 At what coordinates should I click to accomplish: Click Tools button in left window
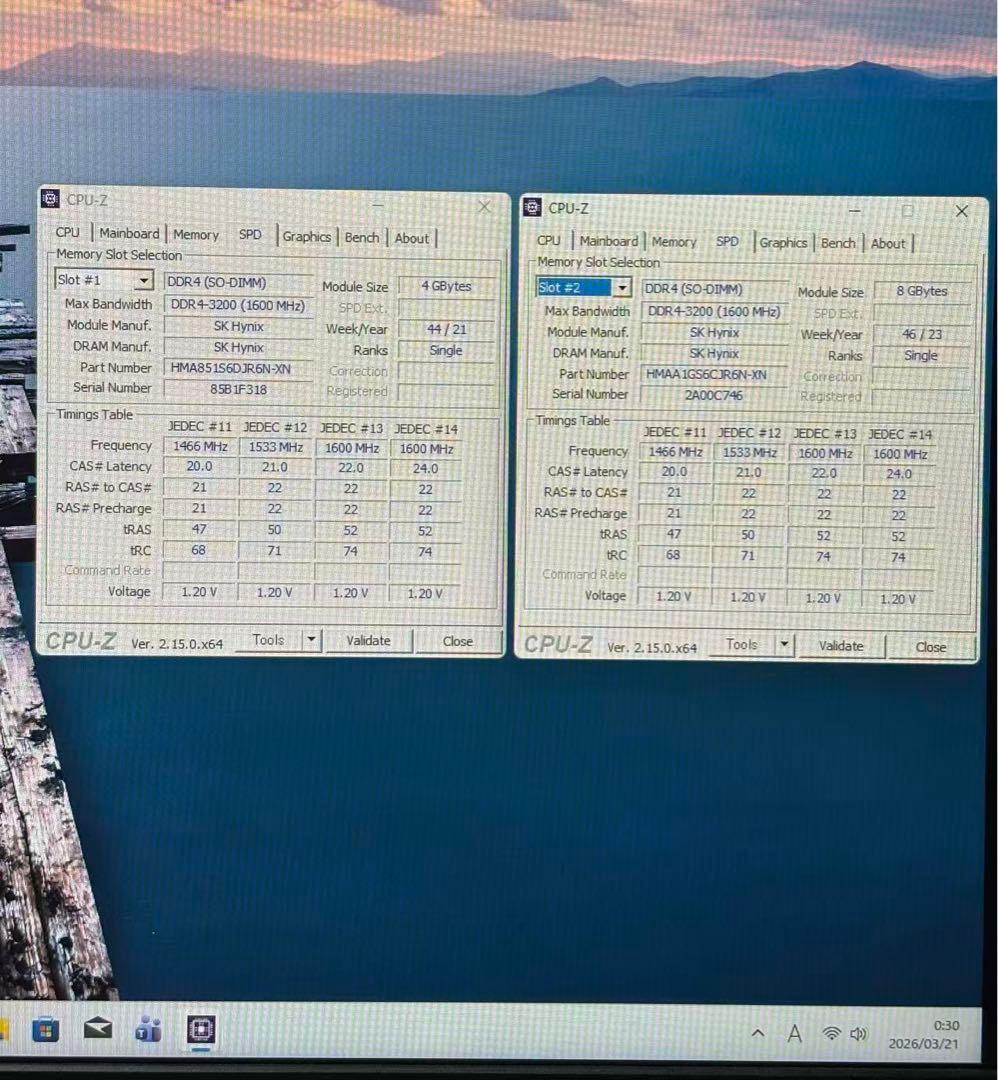point(269,640)
